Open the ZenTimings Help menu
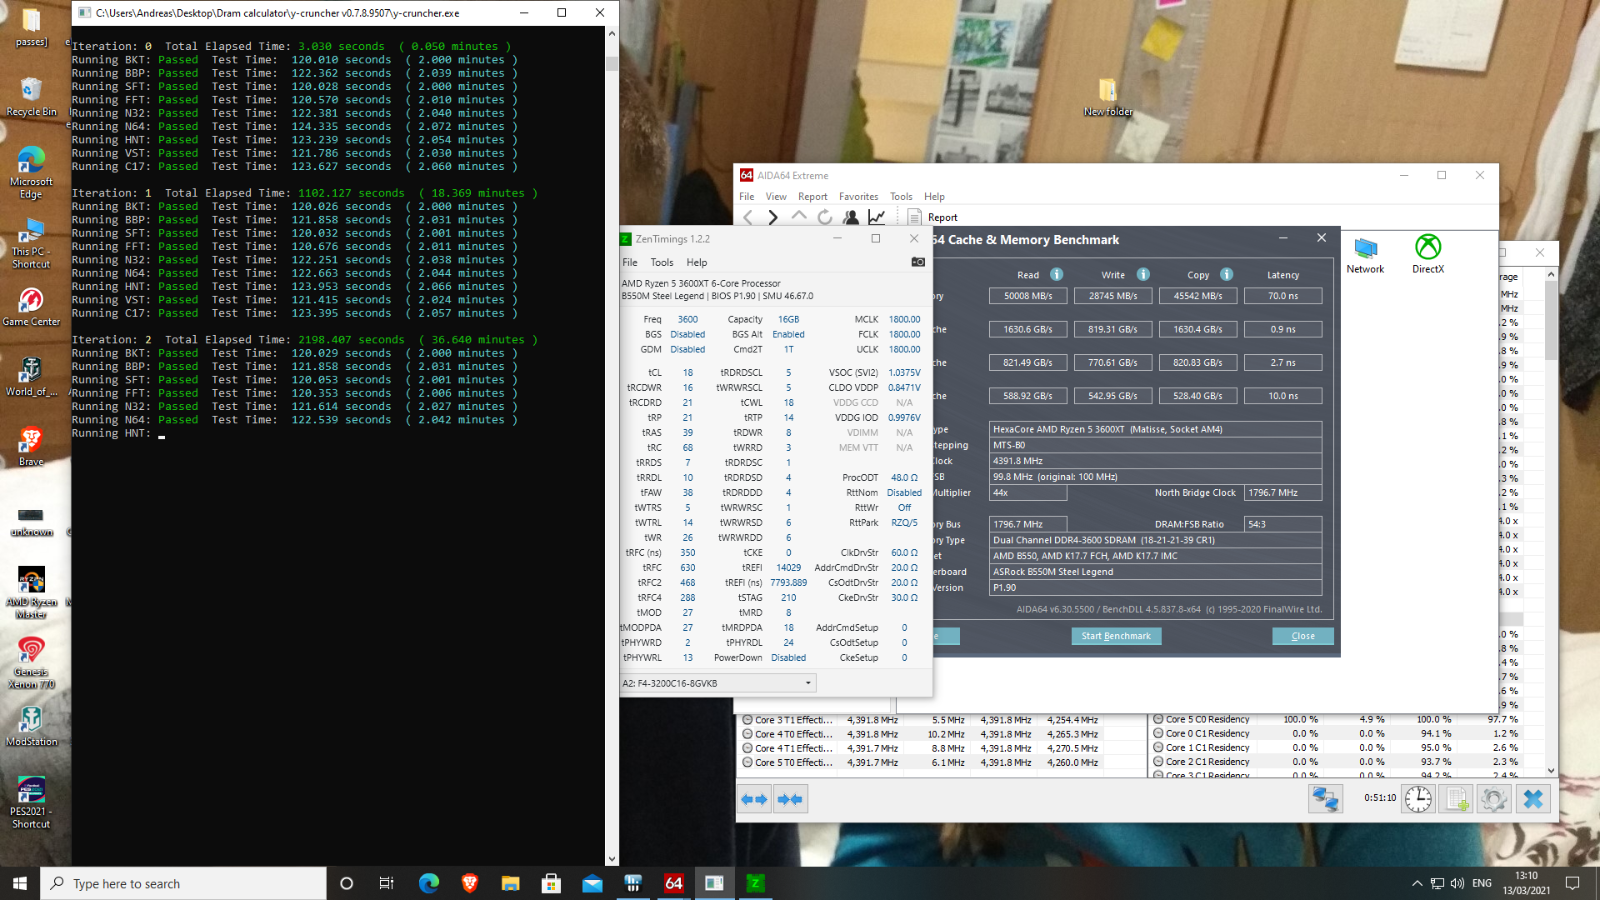1600x900 pixels. click(x=697, y=262)
